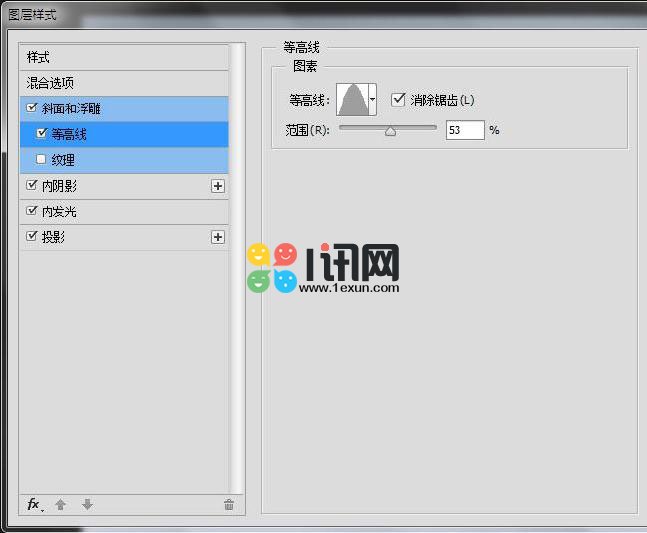Open the contour picker dropdown arrow
647x533 pixels.
372,99
